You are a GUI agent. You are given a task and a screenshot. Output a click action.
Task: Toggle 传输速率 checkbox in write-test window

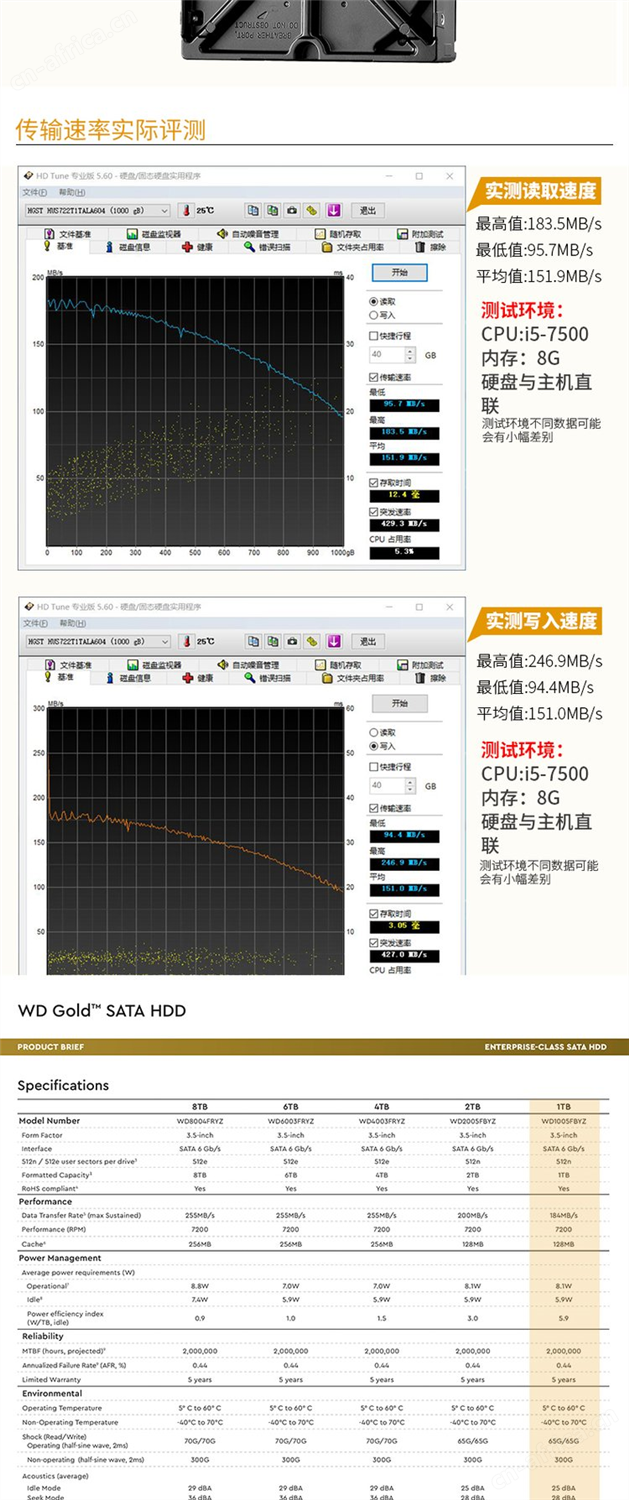pos(374,808)
